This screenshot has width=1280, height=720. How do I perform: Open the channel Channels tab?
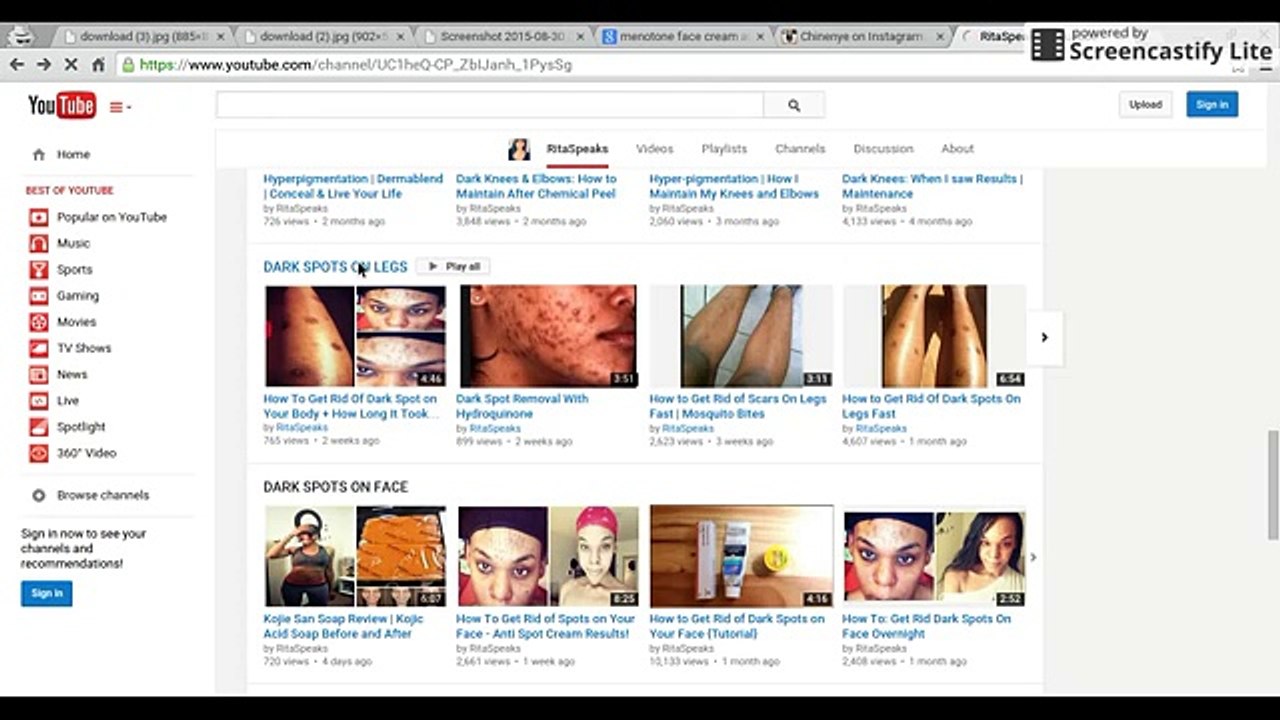[800, 149]
